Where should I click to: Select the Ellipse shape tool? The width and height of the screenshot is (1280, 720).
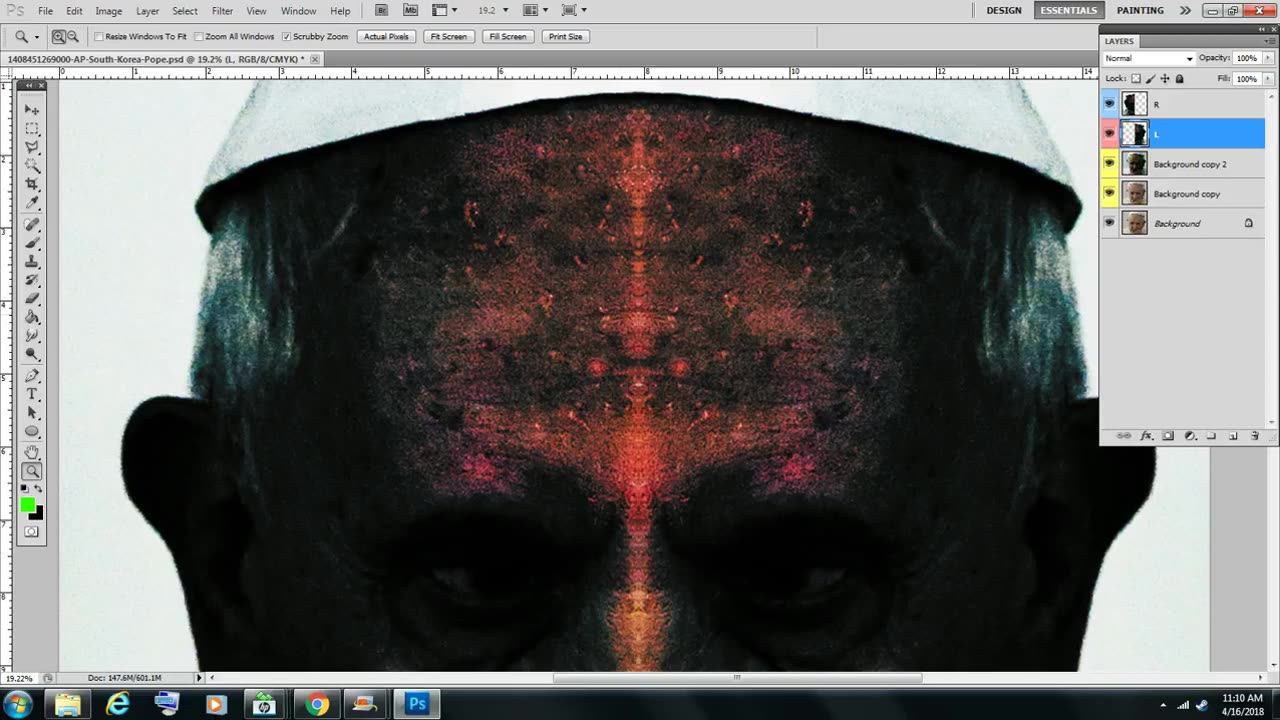pyautogui.click(x=32, y=431)
